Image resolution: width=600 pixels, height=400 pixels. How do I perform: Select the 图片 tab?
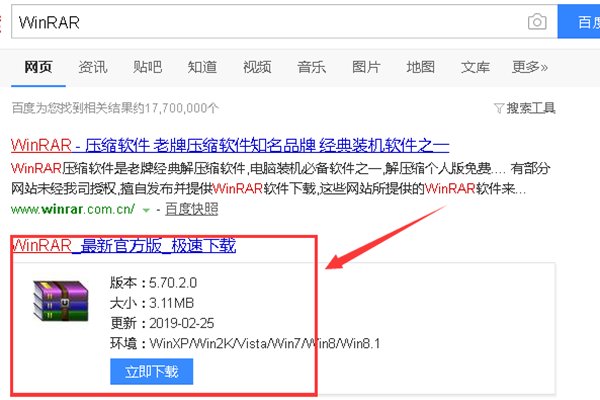[366, 67]
